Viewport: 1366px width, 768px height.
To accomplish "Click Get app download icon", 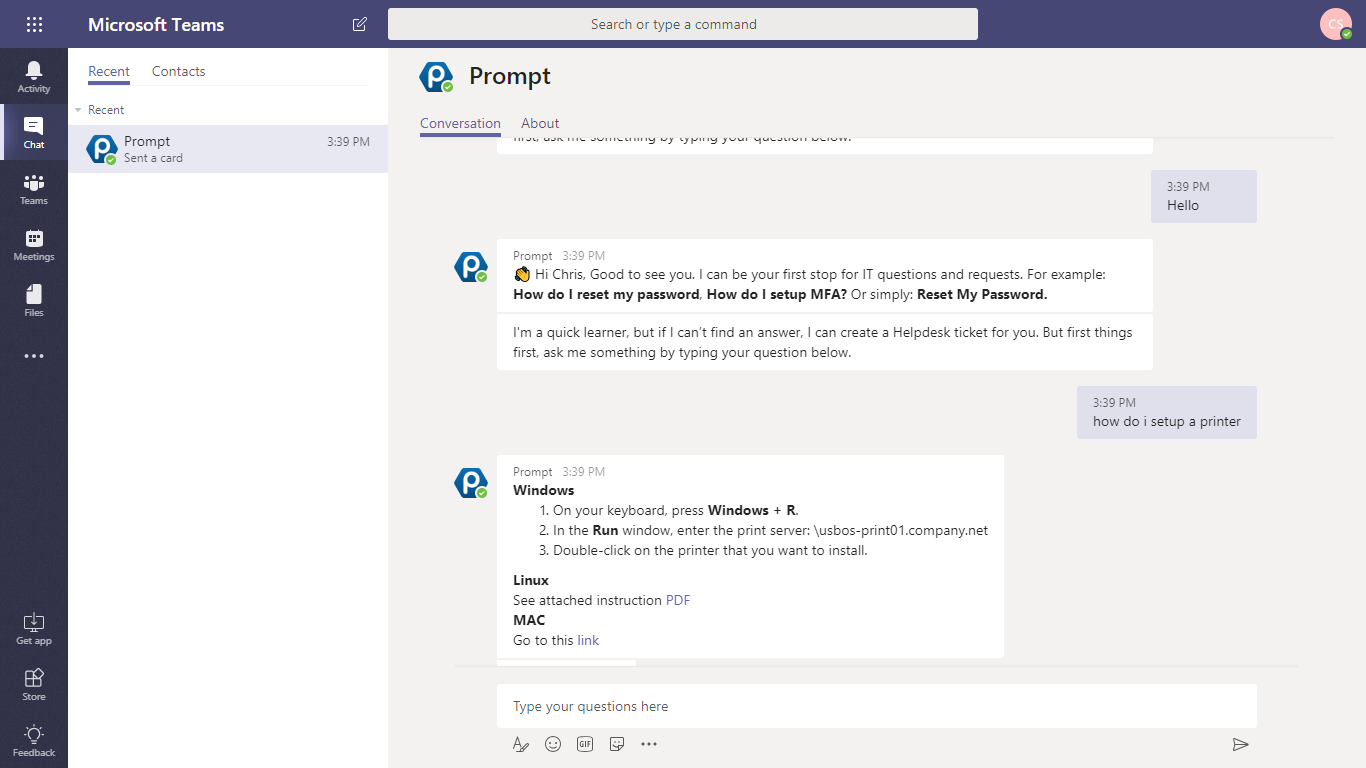I will [34, 628].
